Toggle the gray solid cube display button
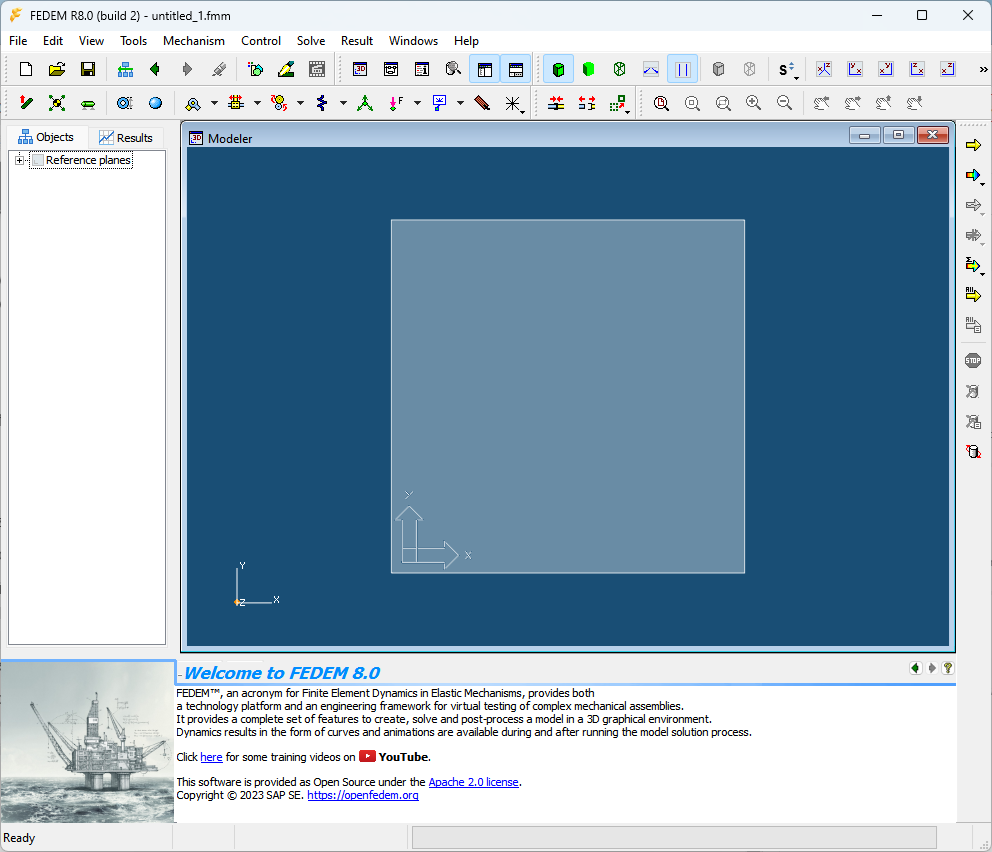The image size is (992, 852). (719, 69)
